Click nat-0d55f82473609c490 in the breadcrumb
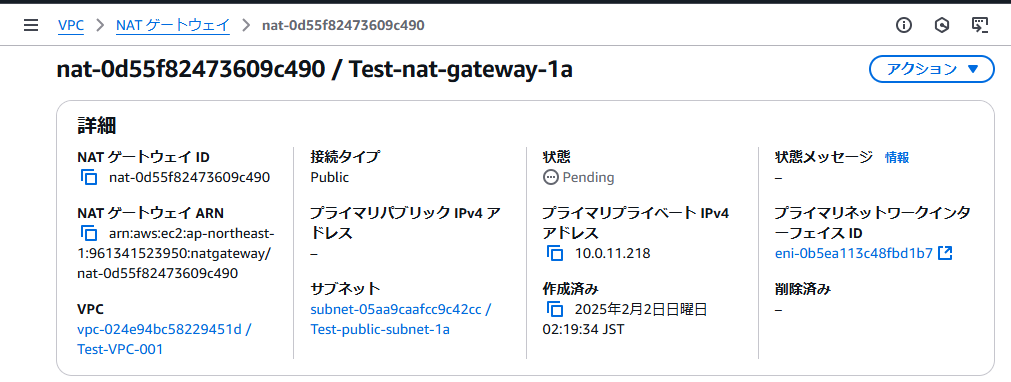 (343, 25)
